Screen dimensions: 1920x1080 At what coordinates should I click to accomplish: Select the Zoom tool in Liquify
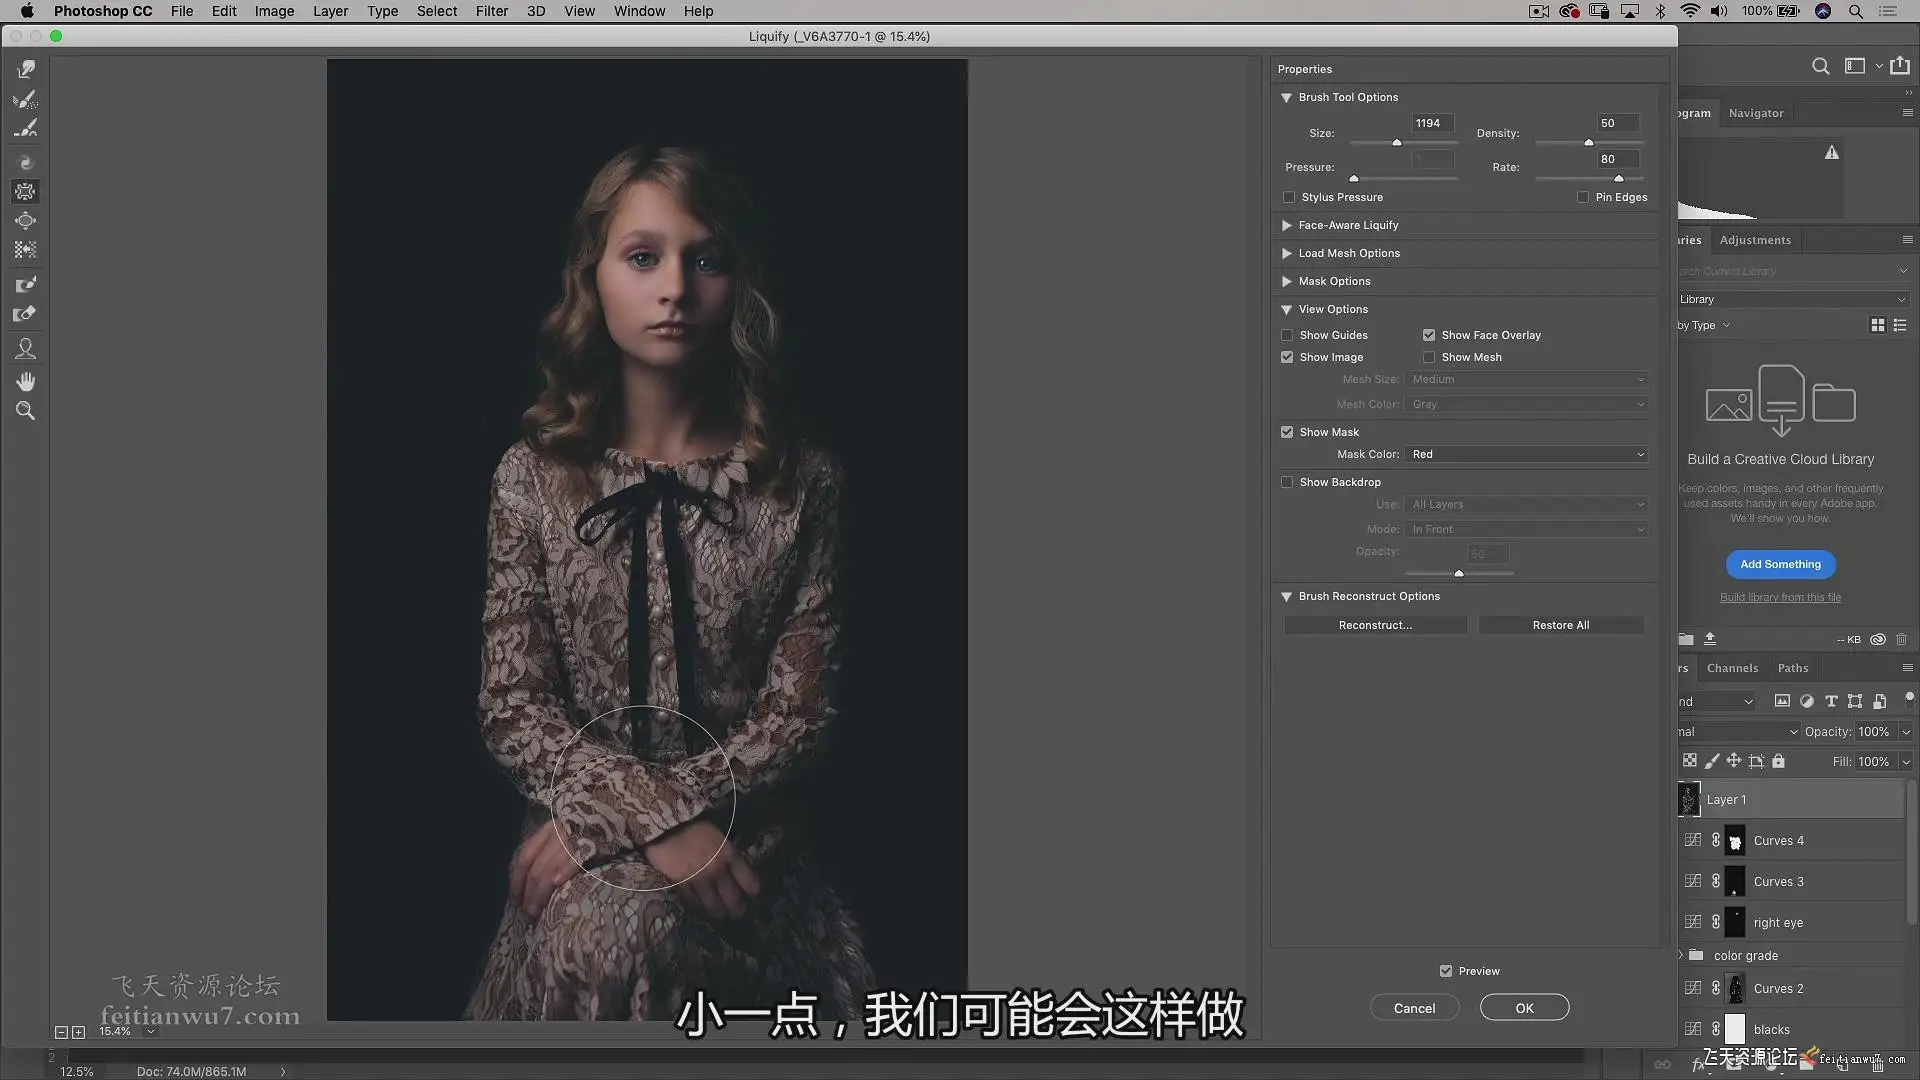click(26, 411)
